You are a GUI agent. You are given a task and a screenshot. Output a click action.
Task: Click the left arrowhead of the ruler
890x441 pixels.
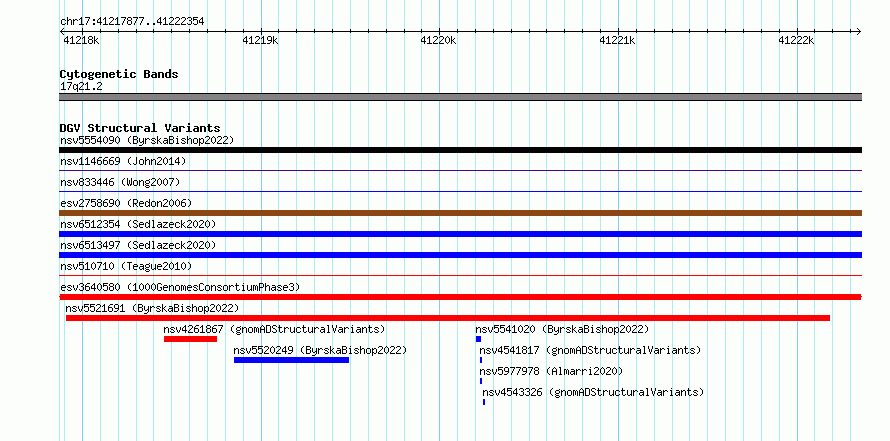[x=62, y=31]
